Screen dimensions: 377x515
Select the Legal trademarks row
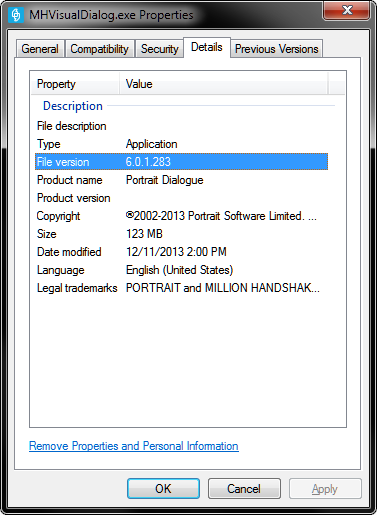click(x=181, y=288)
